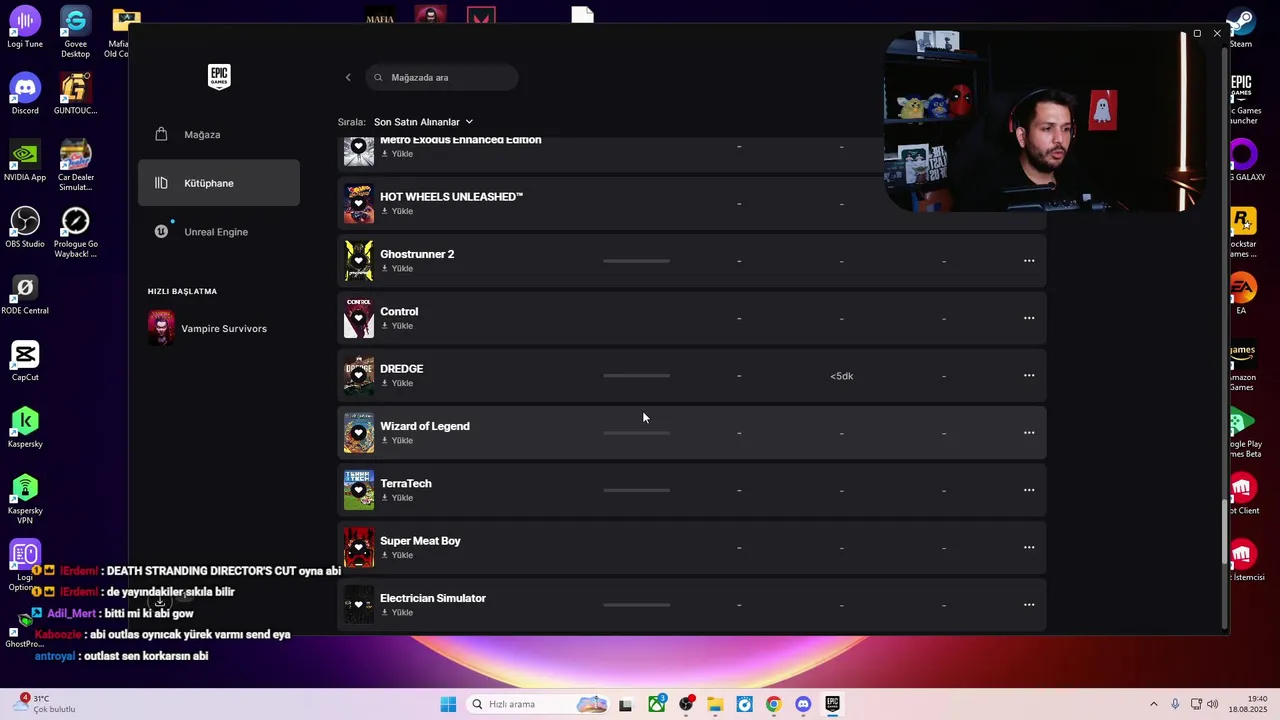The height and width of the screenshot is (720, 1280).
Task: Open File Explorer from the taskbar
Action: 715,704
